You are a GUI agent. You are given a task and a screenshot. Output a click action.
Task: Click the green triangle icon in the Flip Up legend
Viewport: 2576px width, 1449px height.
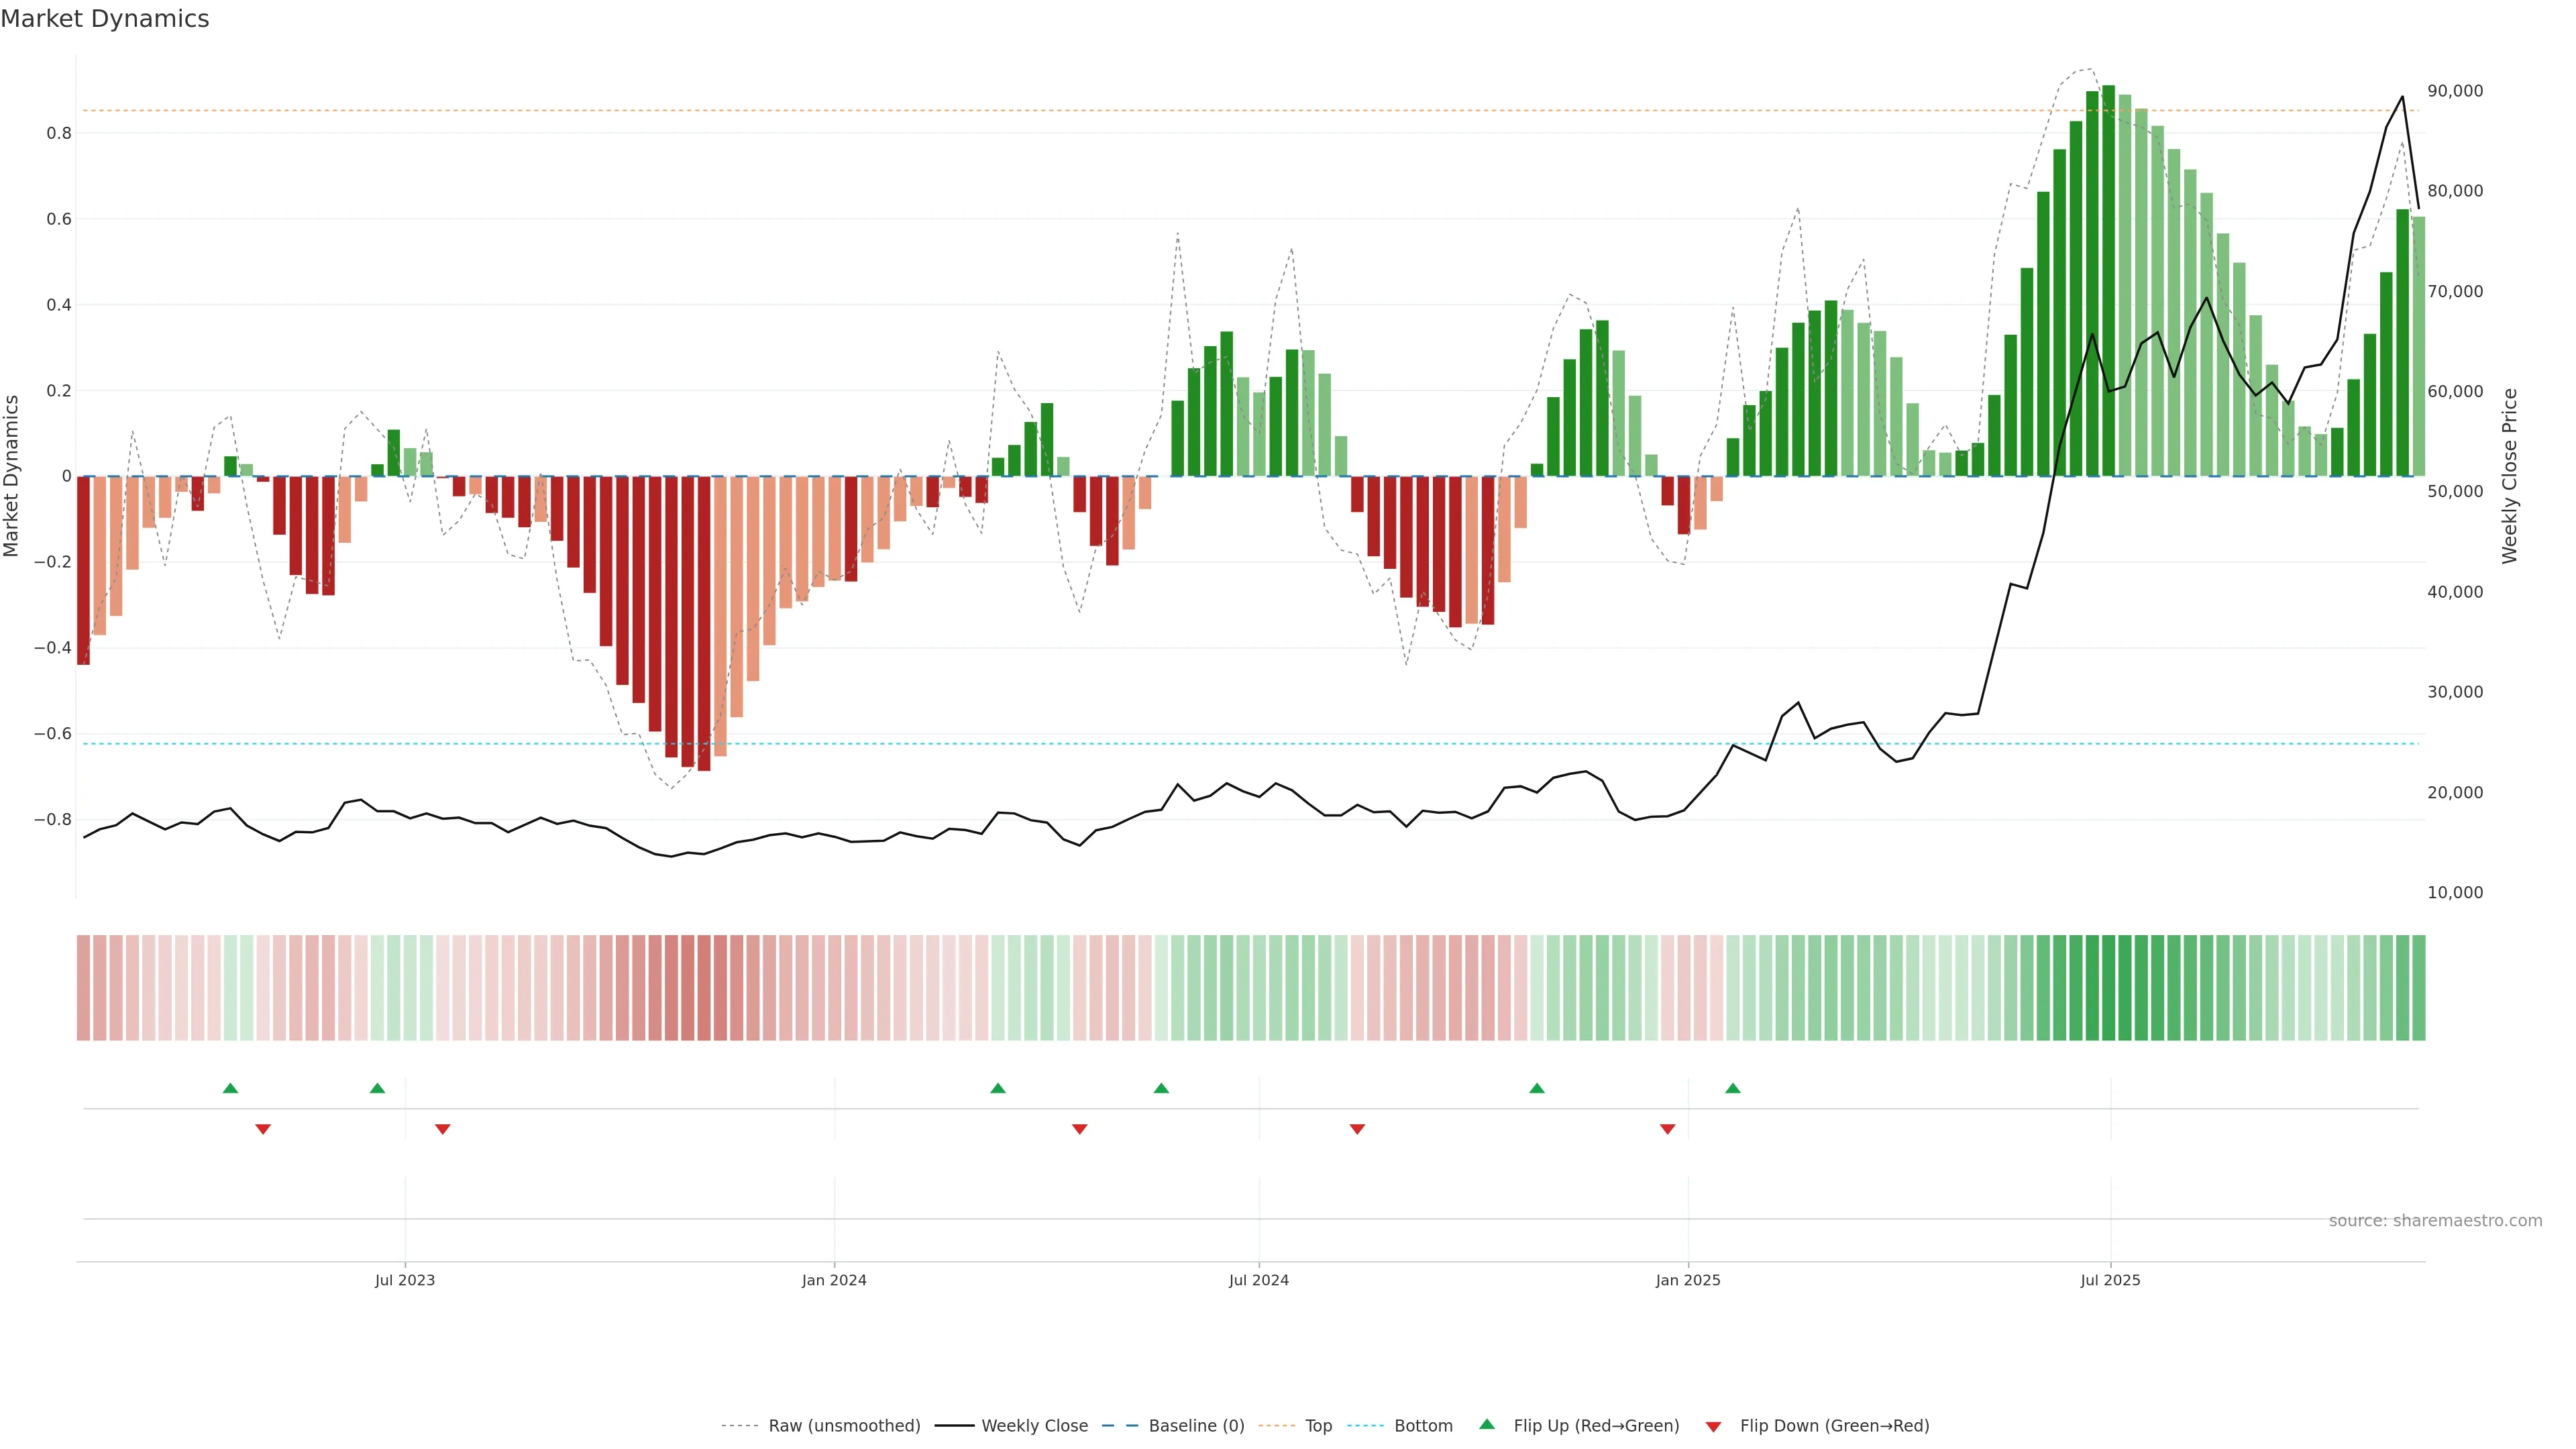pyautogui.click(x=1487, y=1425)
